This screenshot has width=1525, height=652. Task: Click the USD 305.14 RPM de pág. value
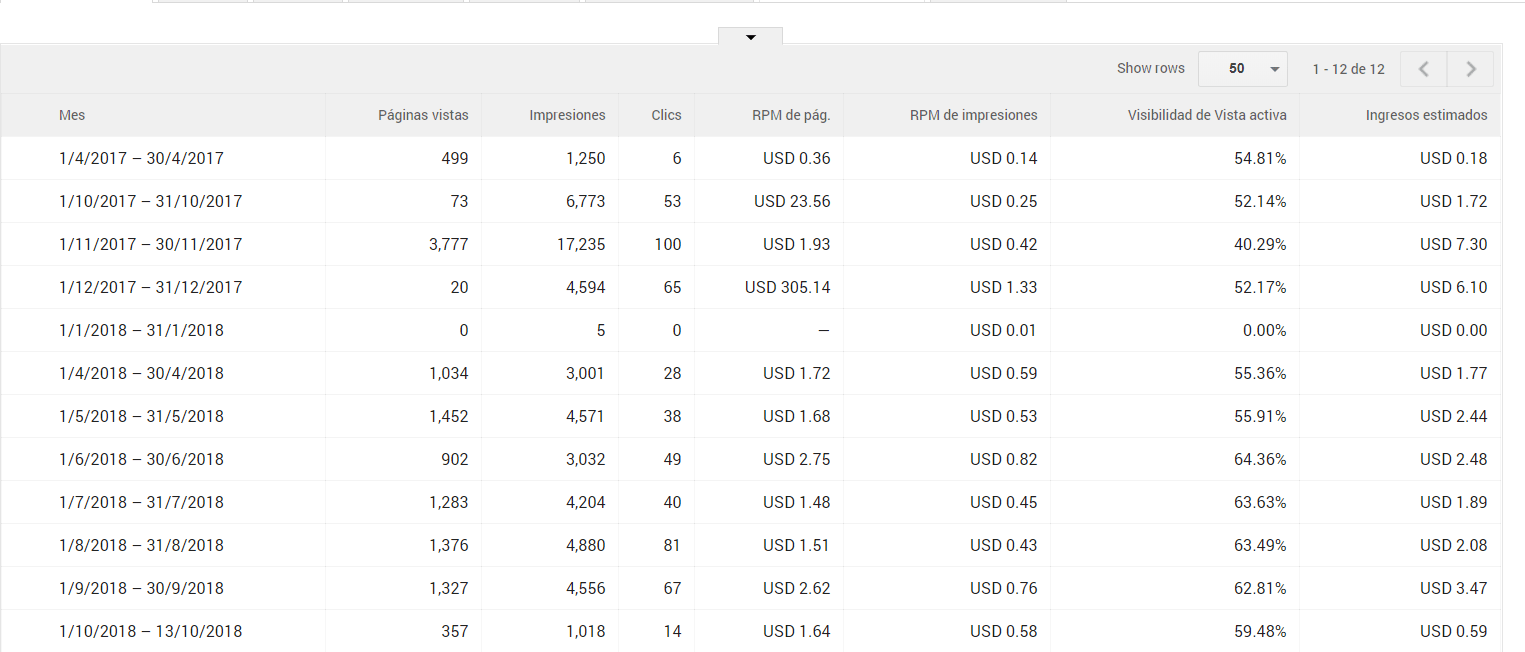coord(787,287)
